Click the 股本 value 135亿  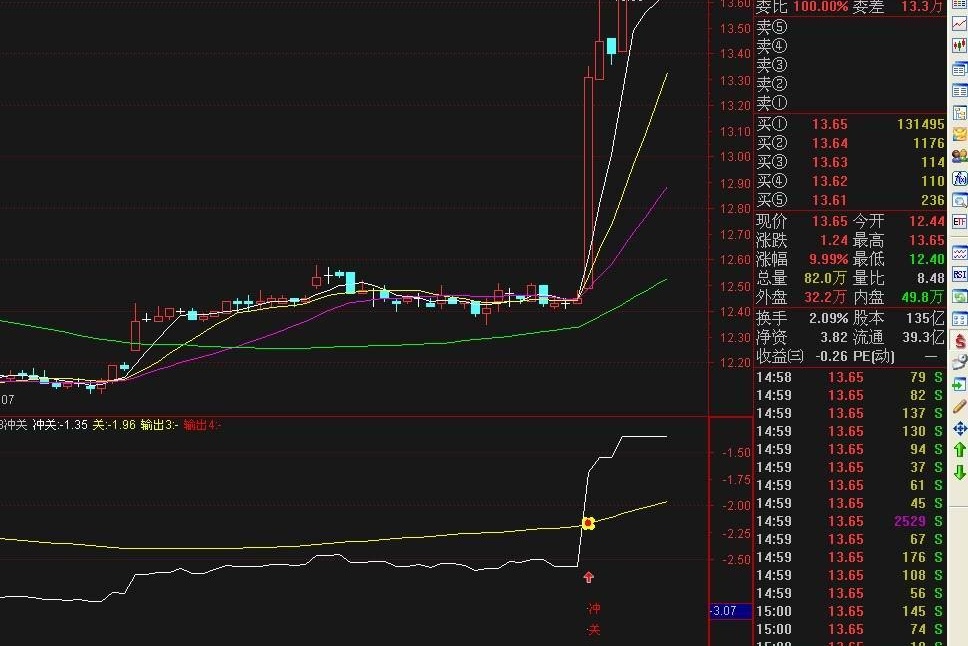click(x=925, y=319)
